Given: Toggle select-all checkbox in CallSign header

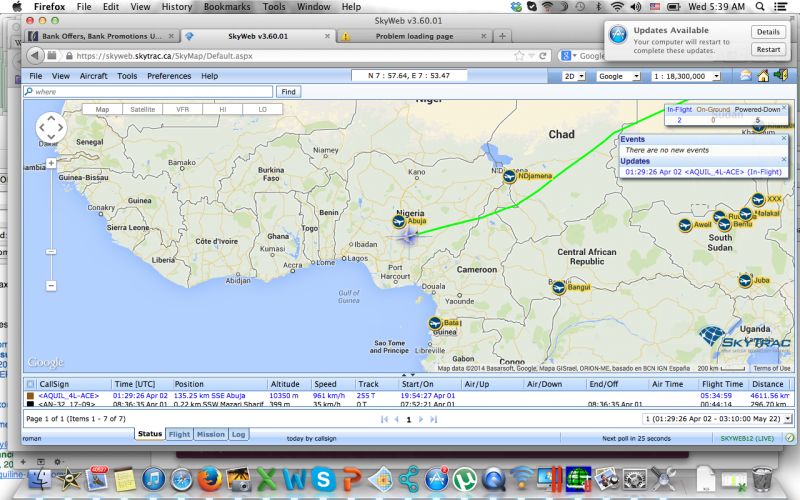Looking at the screenshot, I should click(x=31, y=384).
